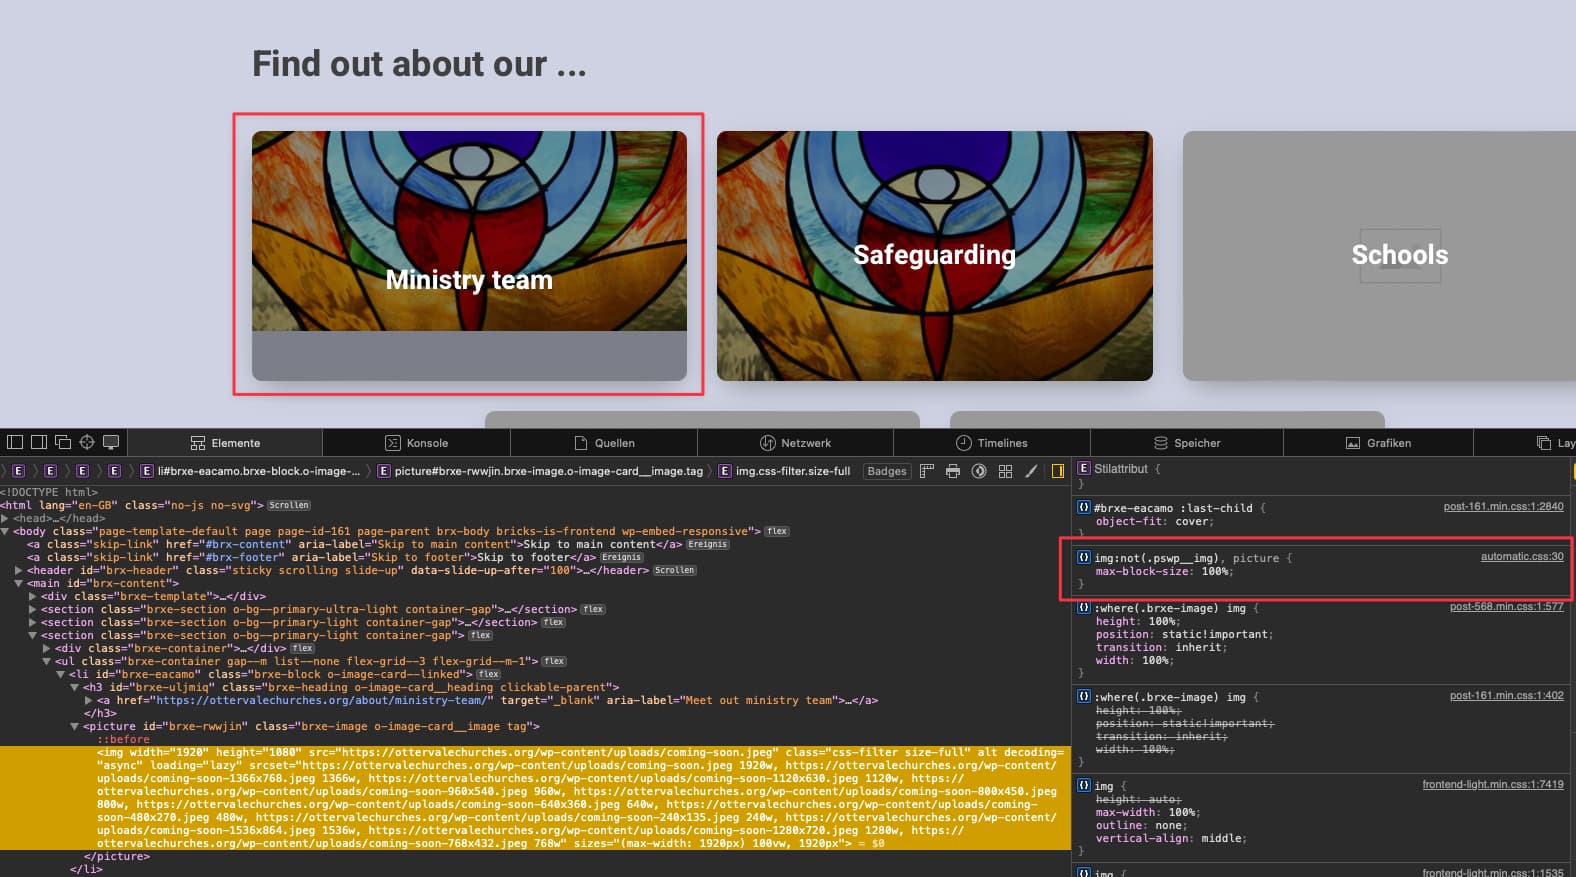The image size is (1576, 877).
Task: Open the Konsole tab
Action: (x=417, y=443)
